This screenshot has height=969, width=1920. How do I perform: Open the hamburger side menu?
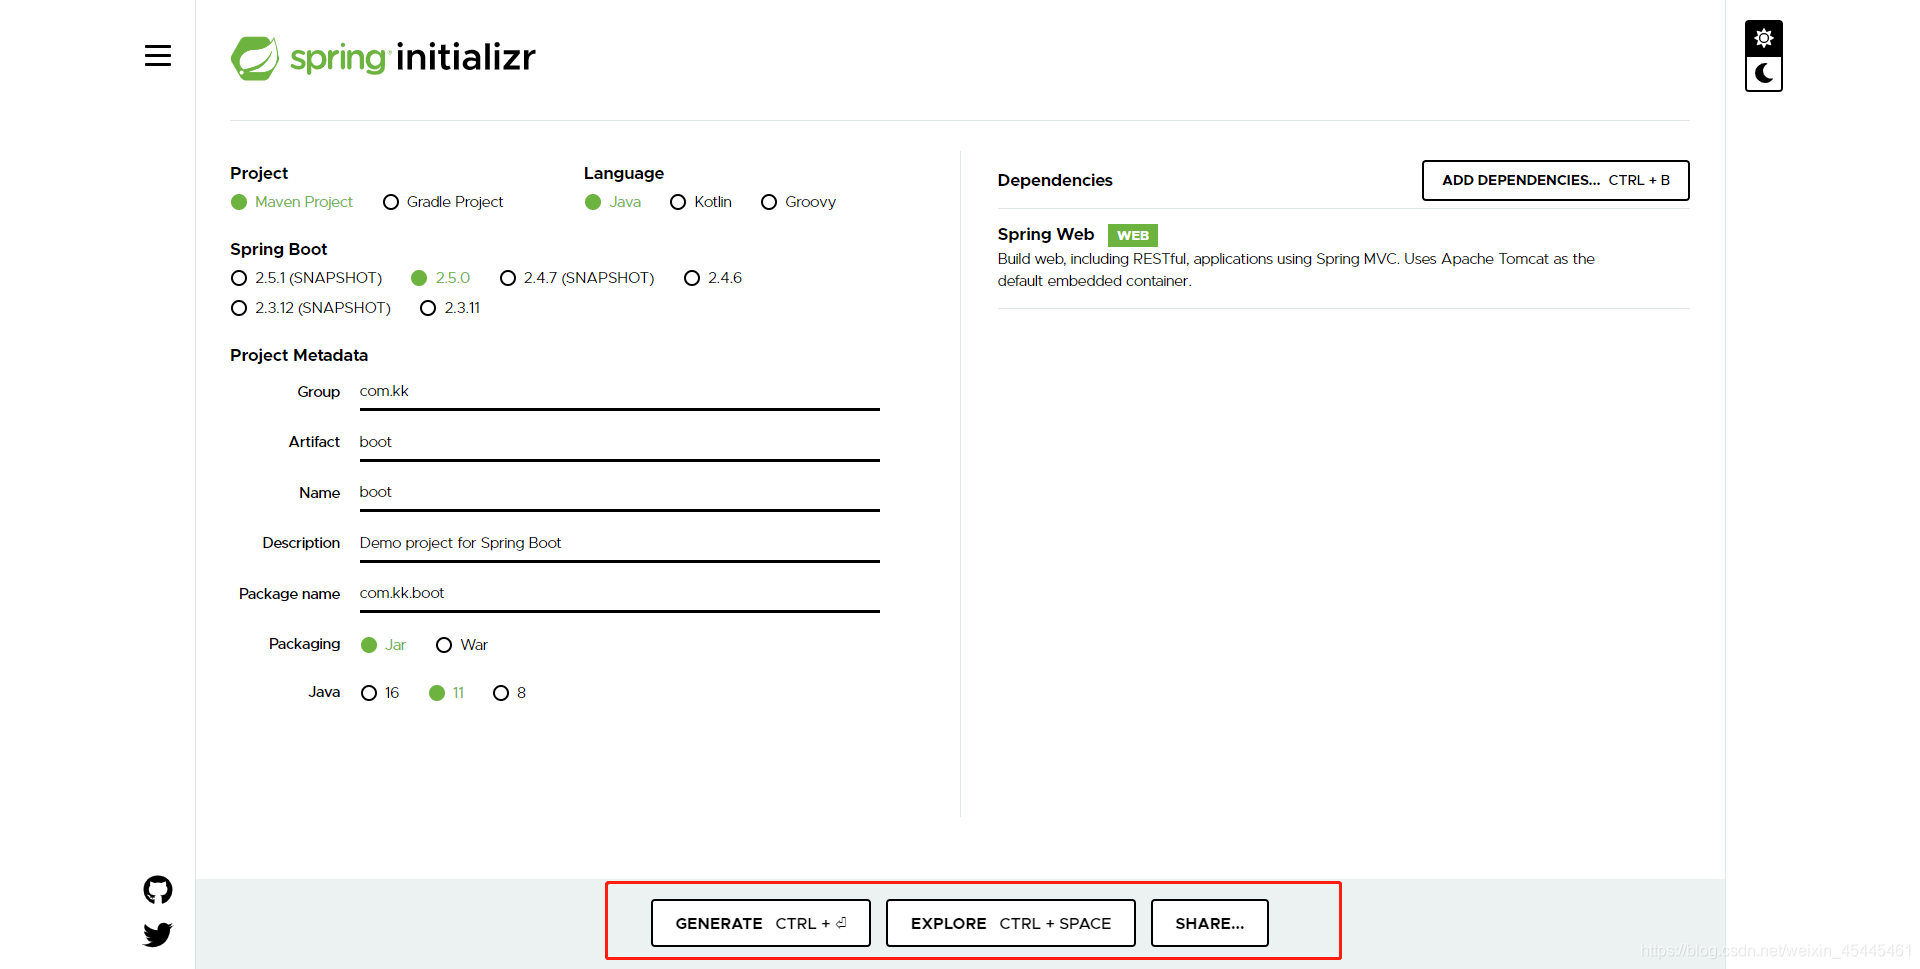tap(158, 56)
